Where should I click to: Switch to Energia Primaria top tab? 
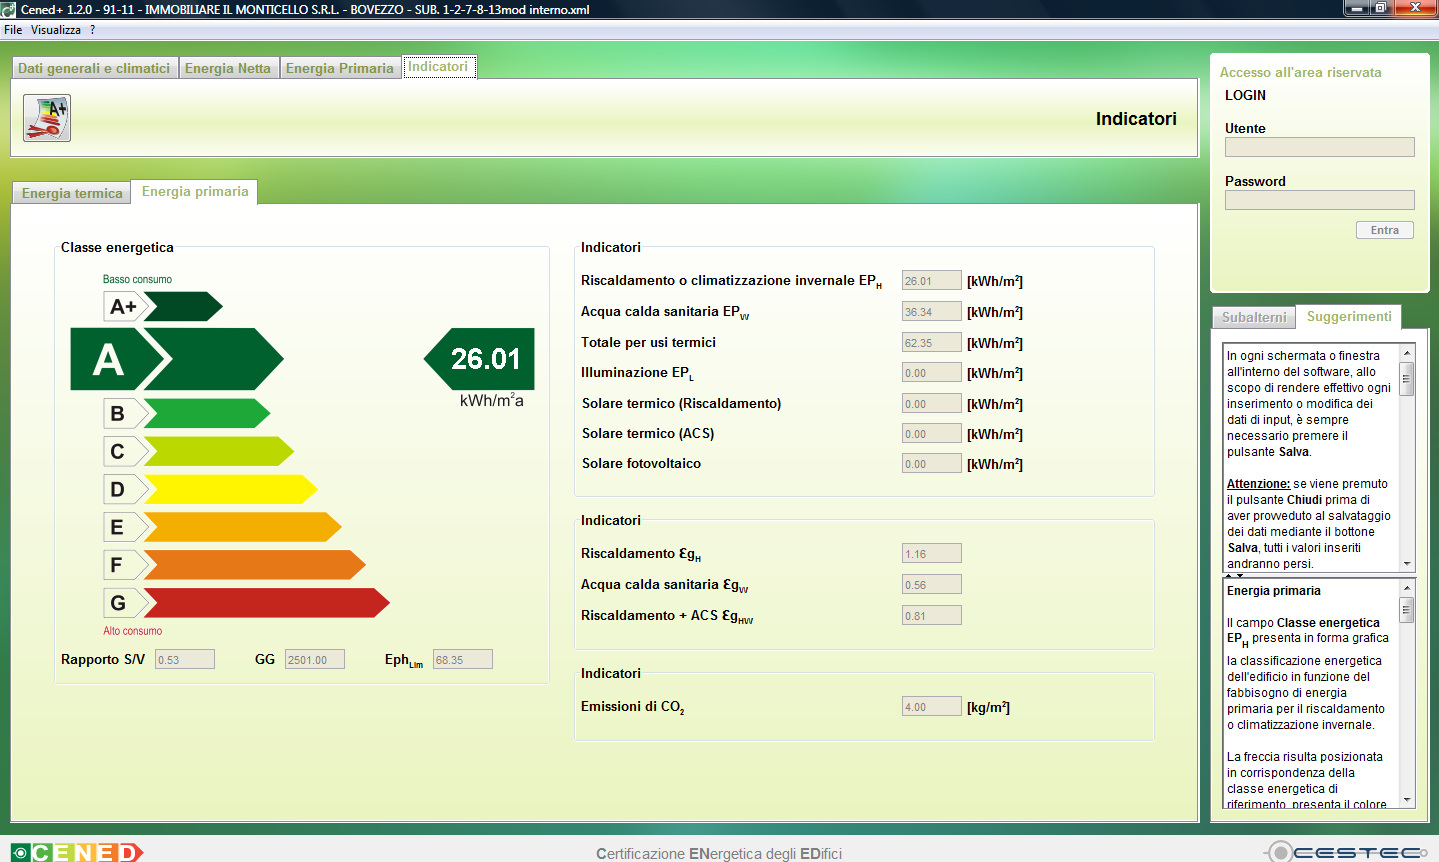pyautogui.click(x=340, y=68)
